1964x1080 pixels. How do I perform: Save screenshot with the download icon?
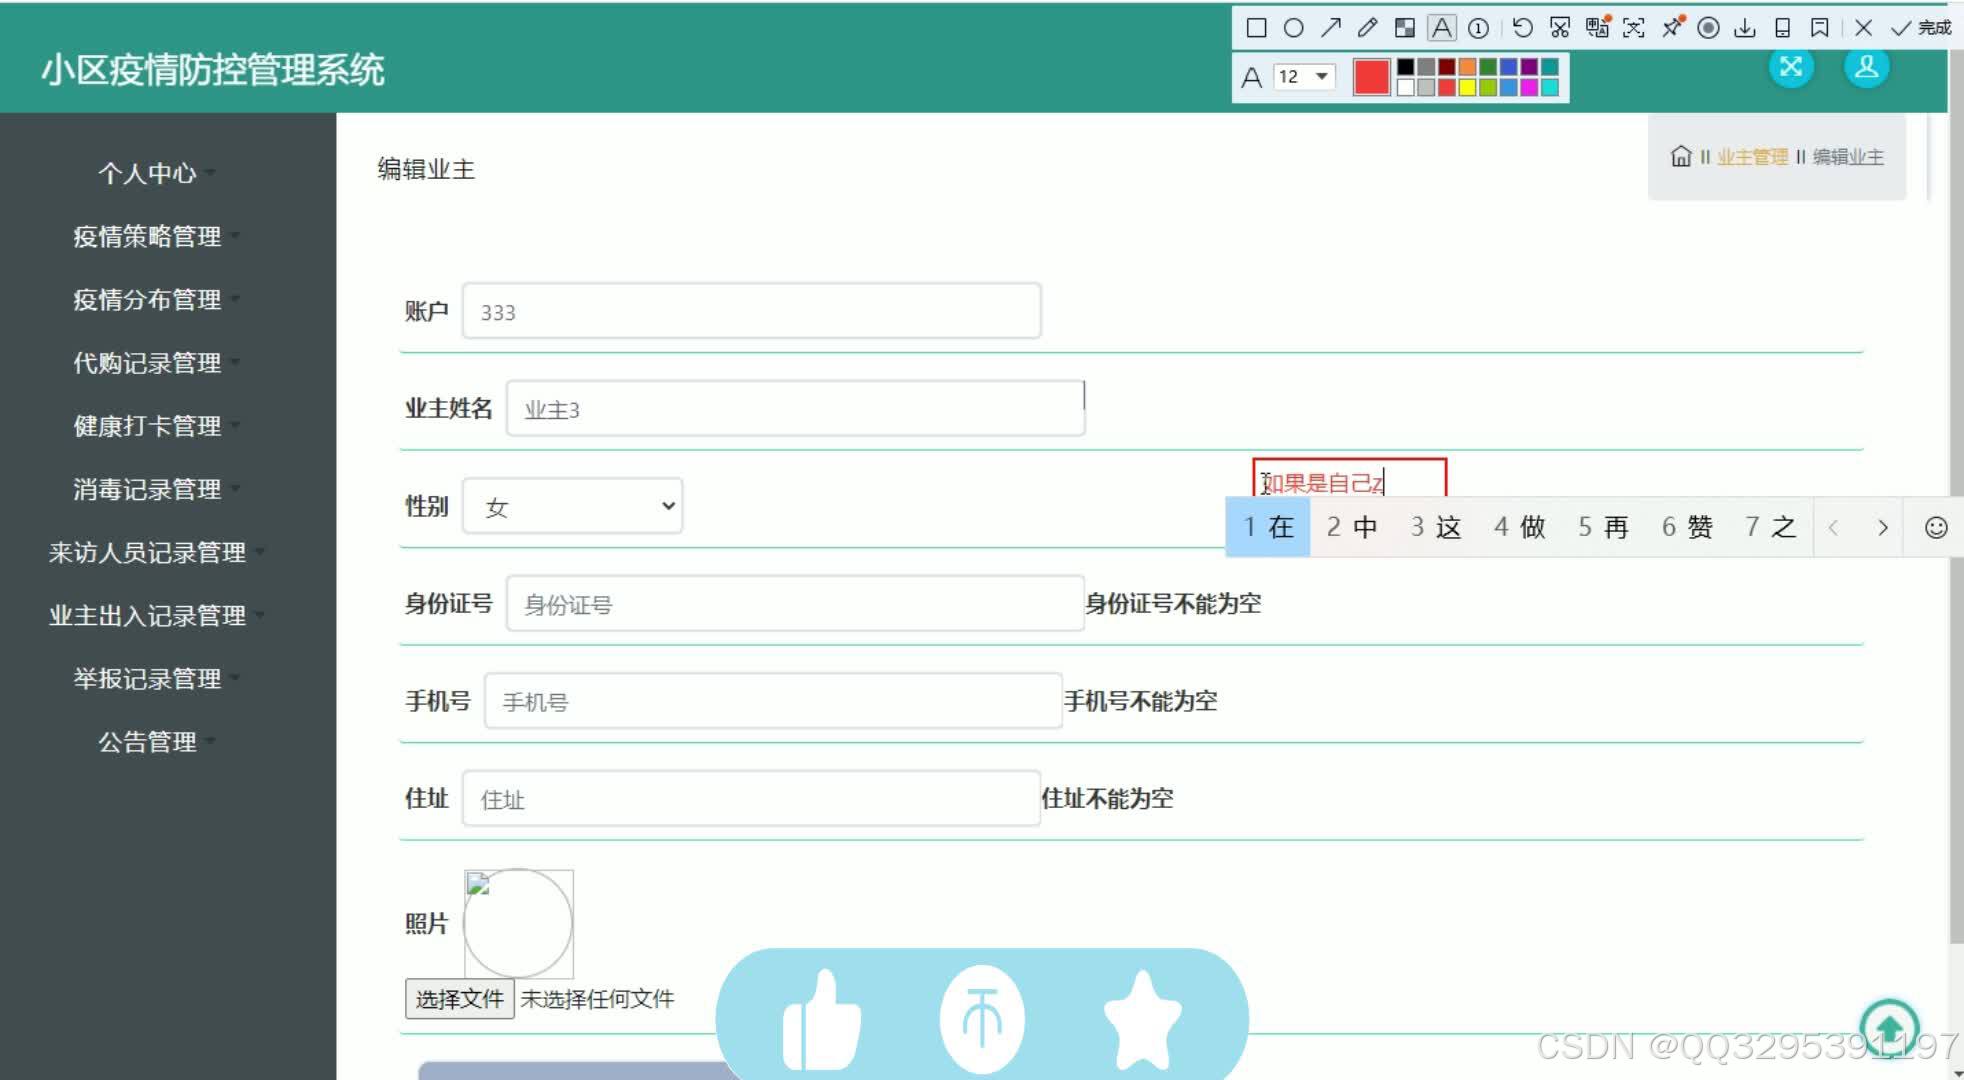point(1745,28)
